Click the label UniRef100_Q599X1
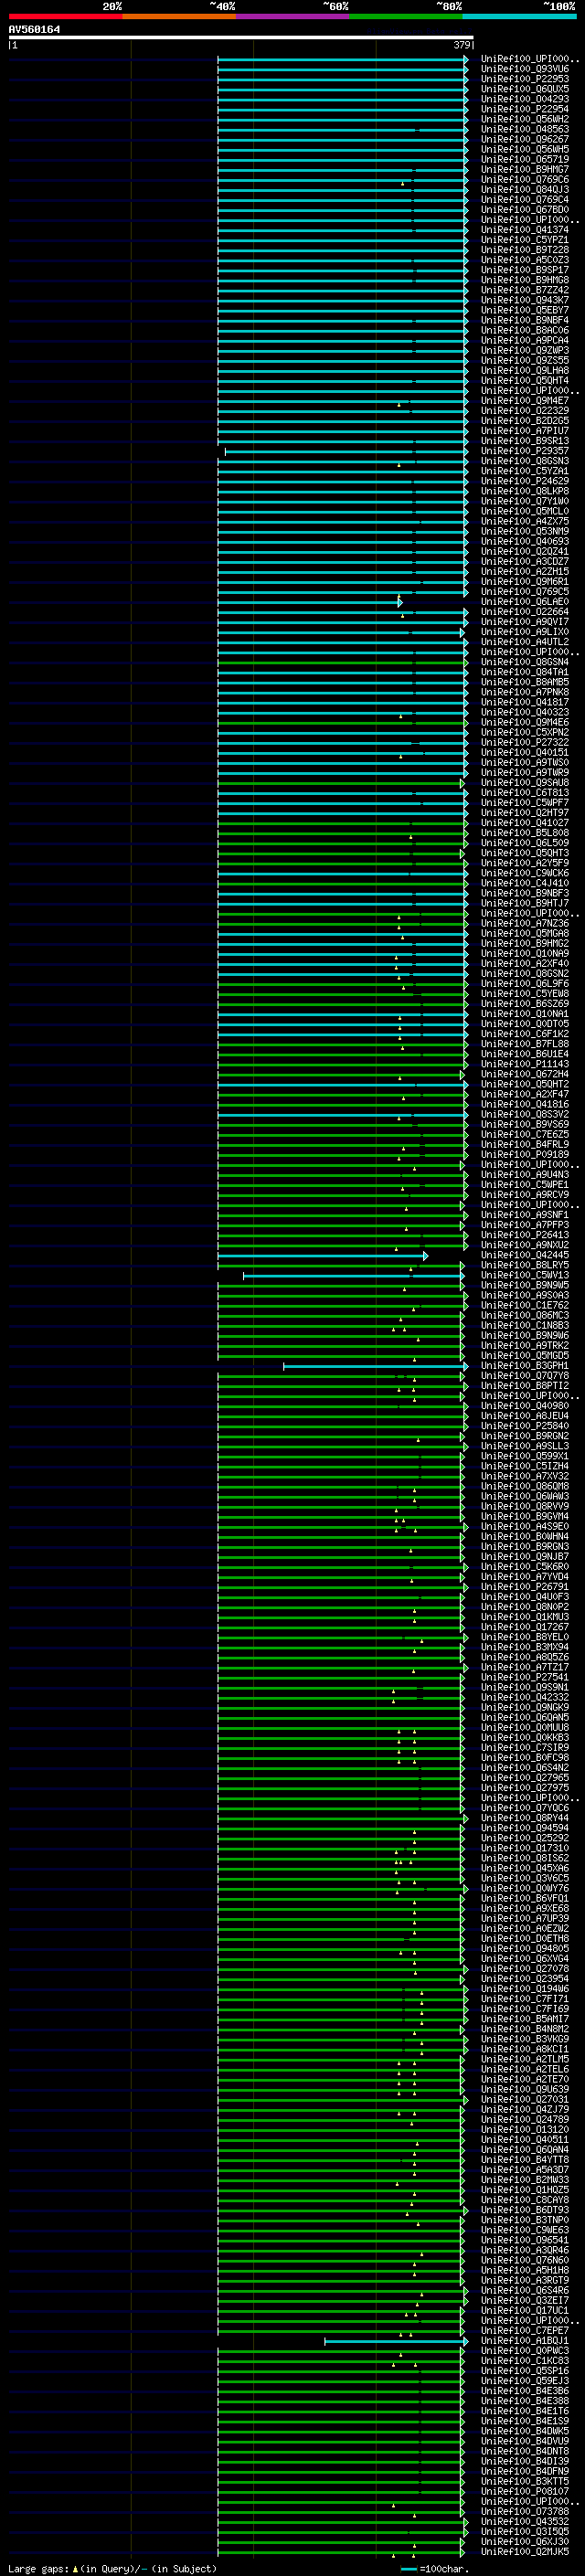Screen dimensions: 585x2576 (x=524, y=1456)
